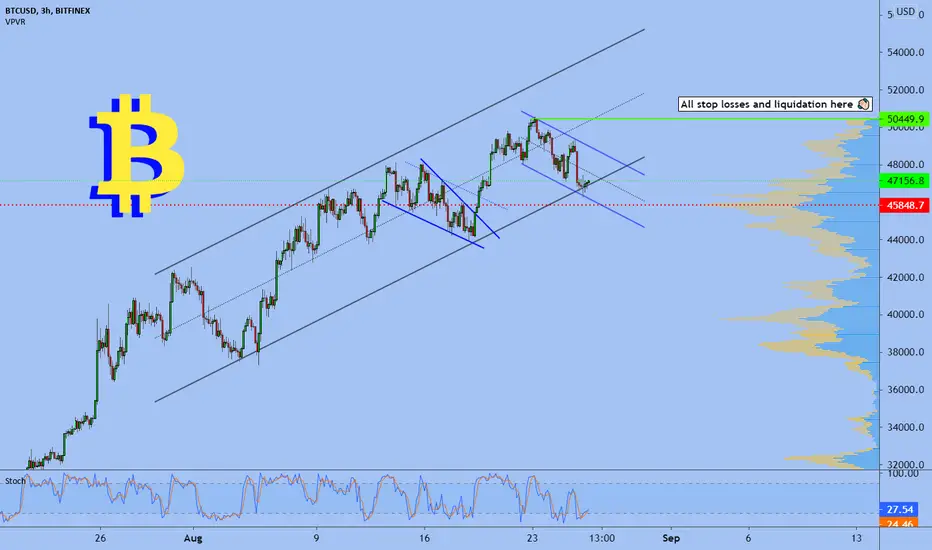Select the red 45848.7 price label
Image resolution: width=932 pixels, height=550 pixels.
905,205
